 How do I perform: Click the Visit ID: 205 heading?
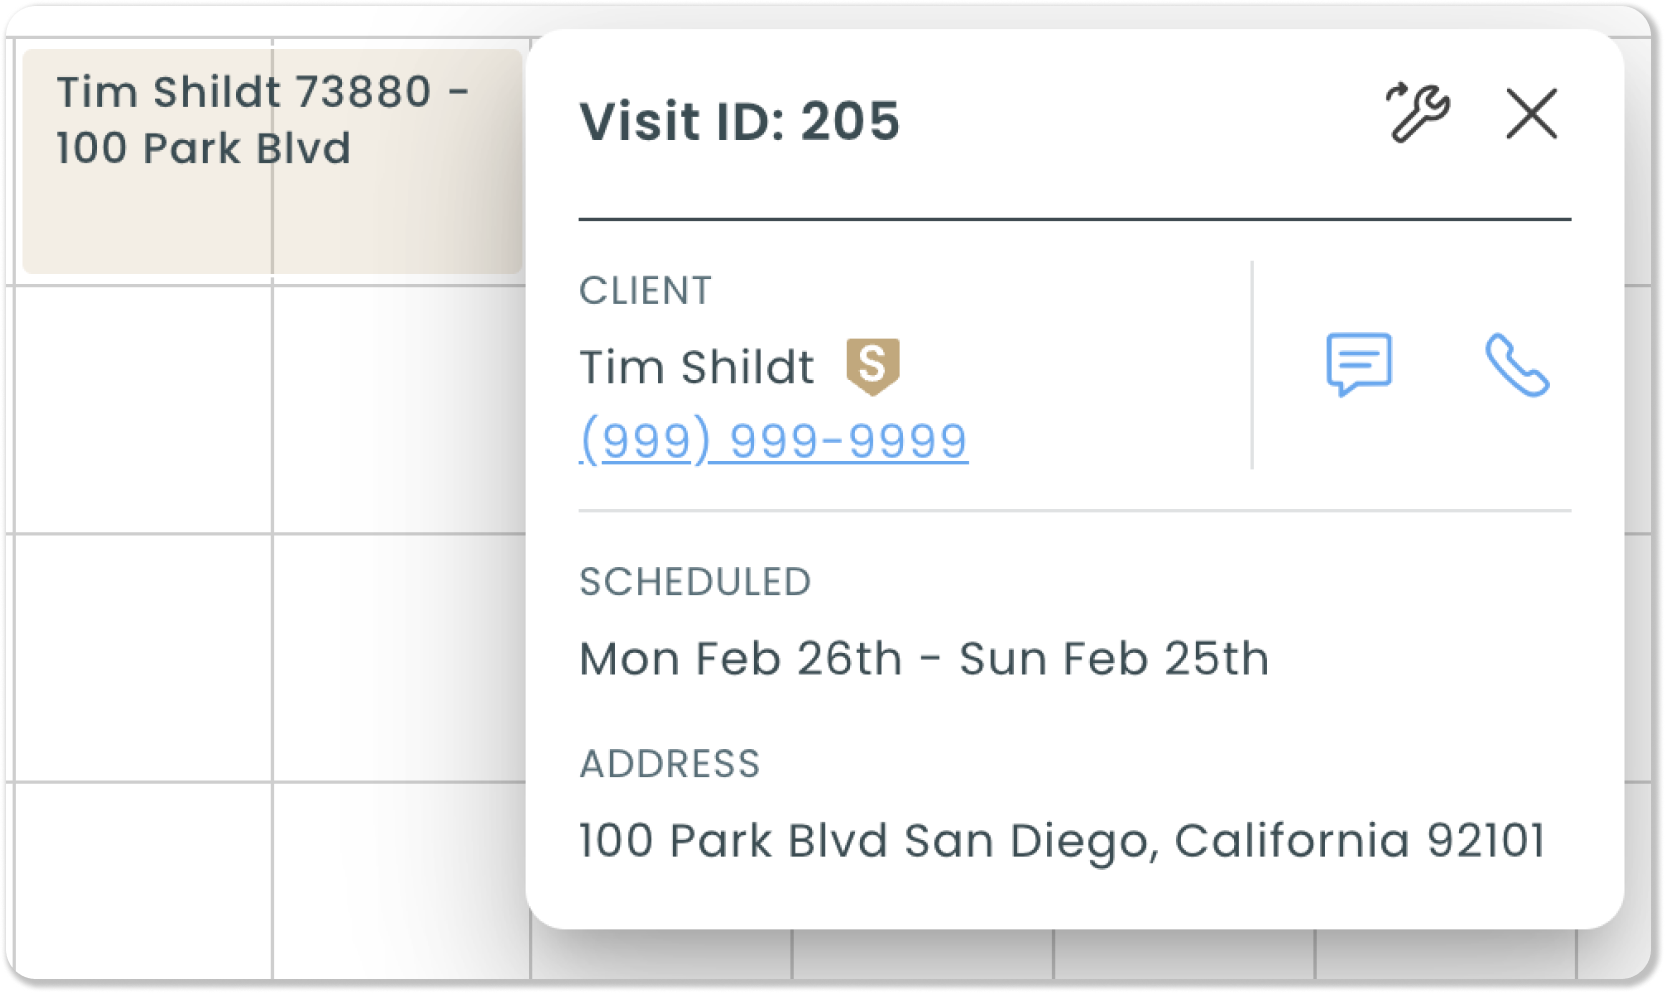pyautogui.click(x=739, y=121)
